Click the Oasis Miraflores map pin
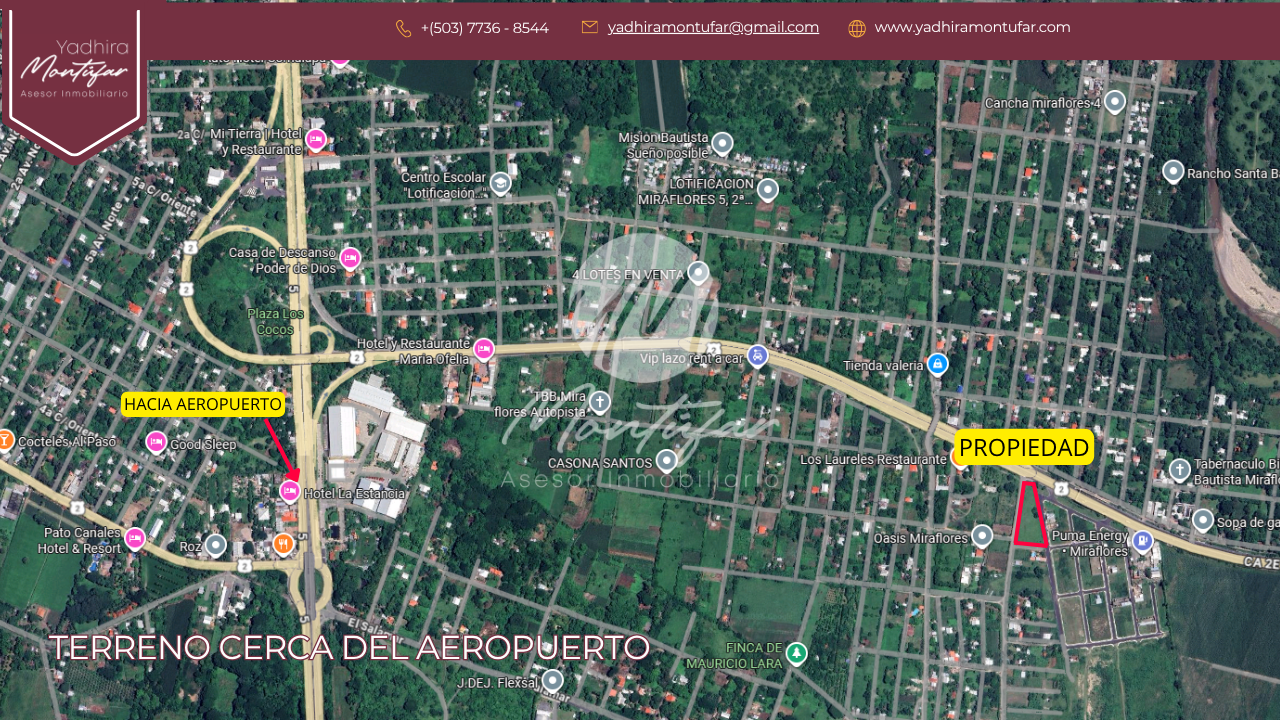Viewport: 1280px width, 720px height. click(x=982, y=536)
